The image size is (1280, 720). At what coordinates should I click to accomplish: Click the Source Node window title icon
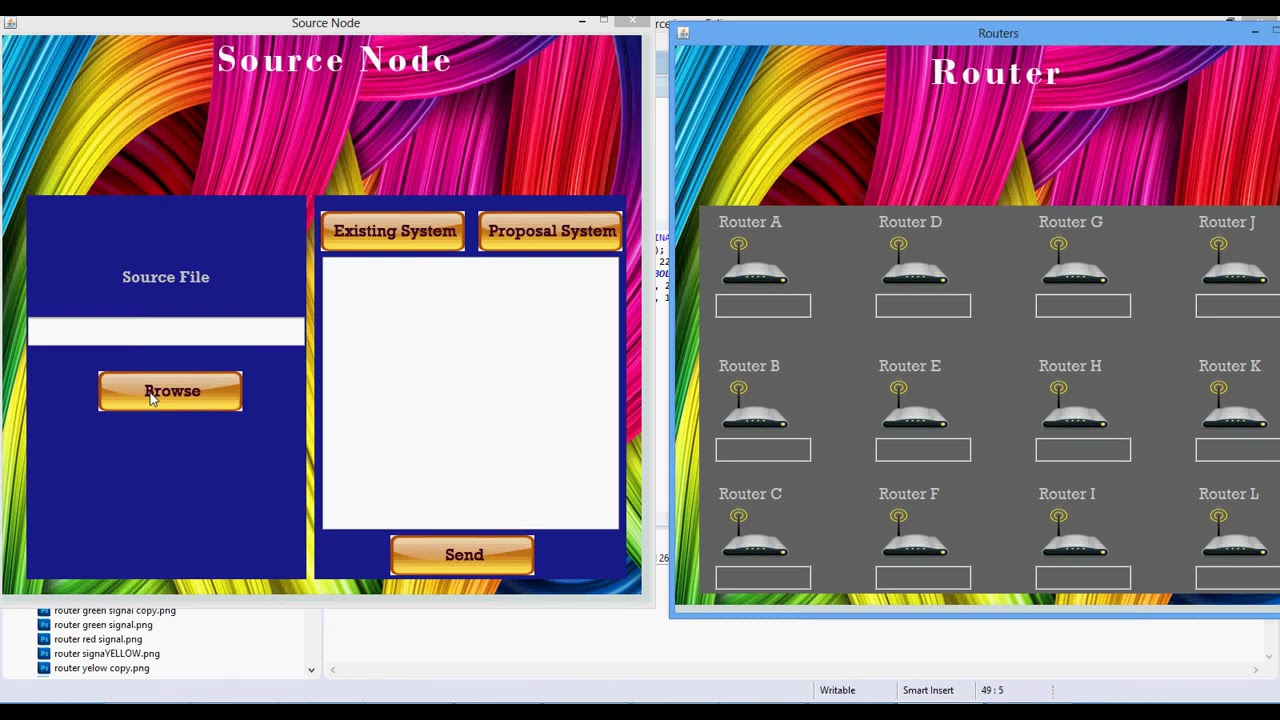[x=10, y=22]
